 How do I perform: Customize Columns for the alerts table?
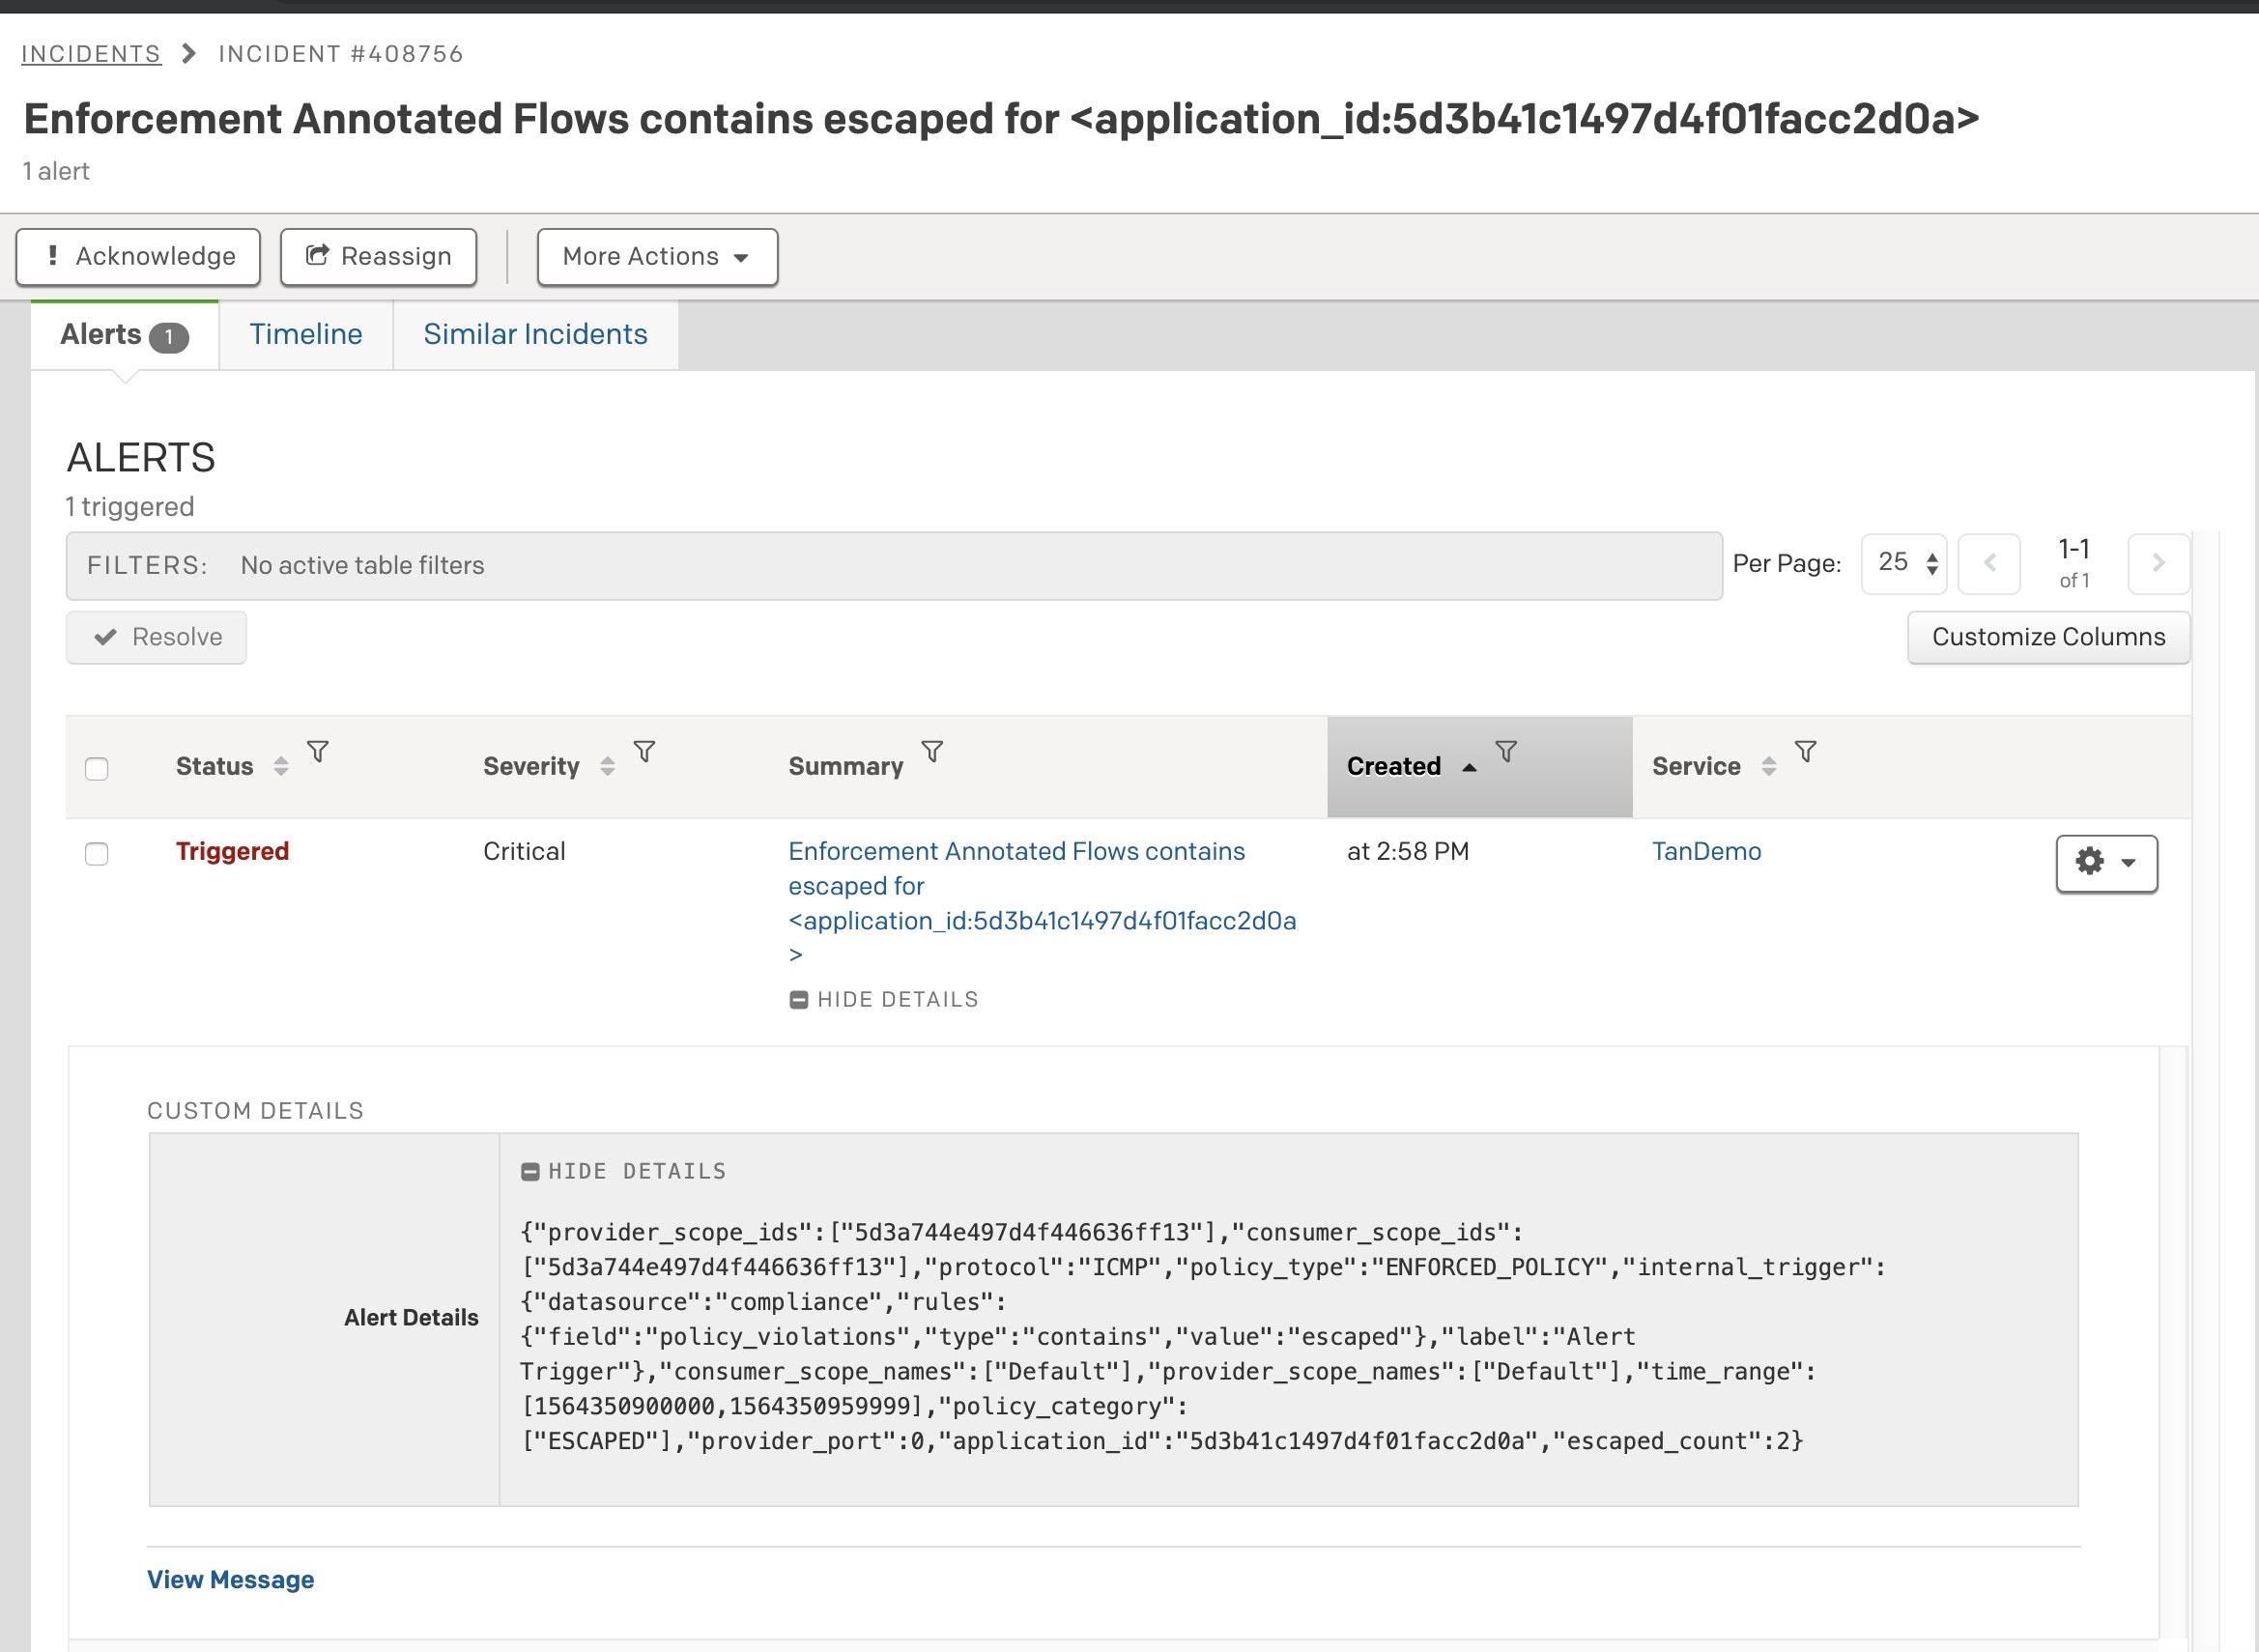coord(2046,637)
